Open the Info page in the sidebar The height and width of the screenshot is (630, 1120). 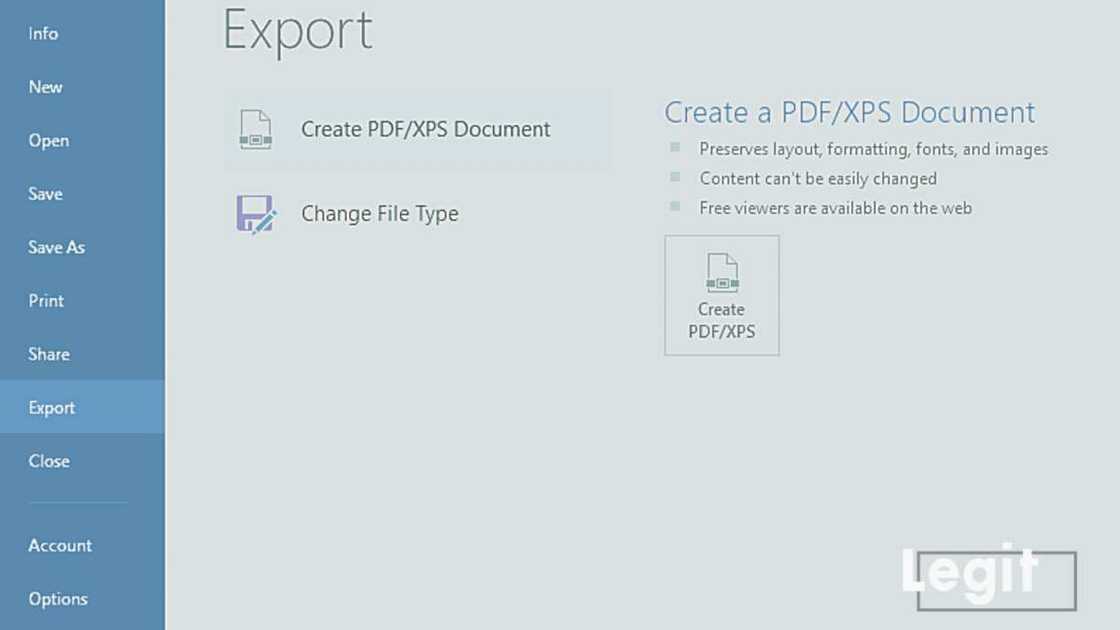click(x=43, y=34)
